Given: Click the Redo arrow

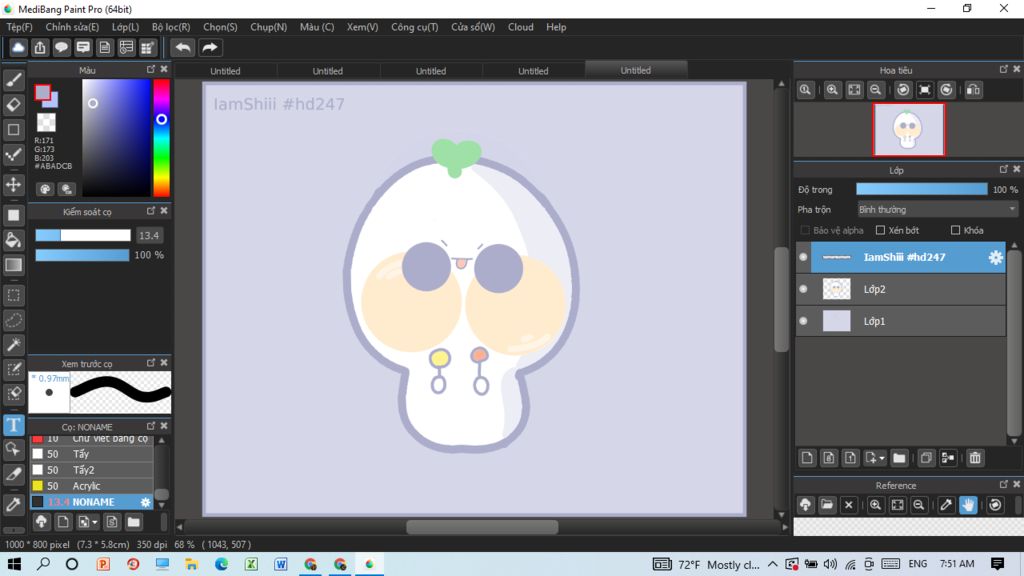Looking at the screenshot, I should (210, 48).
